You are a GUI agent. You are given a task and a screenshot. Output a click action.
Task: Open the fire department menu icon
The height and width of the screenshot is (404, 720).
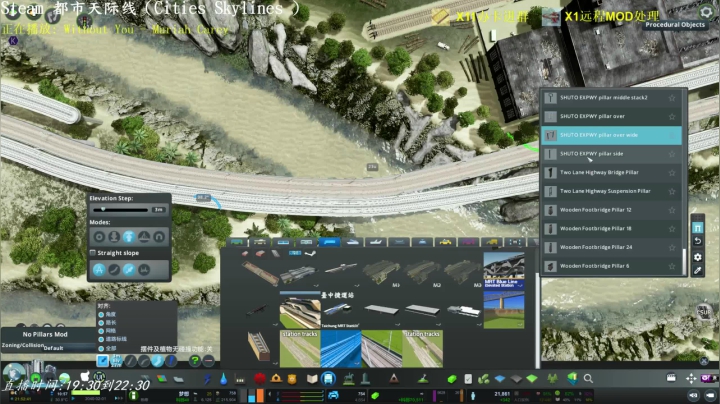(x=276, y=379)
